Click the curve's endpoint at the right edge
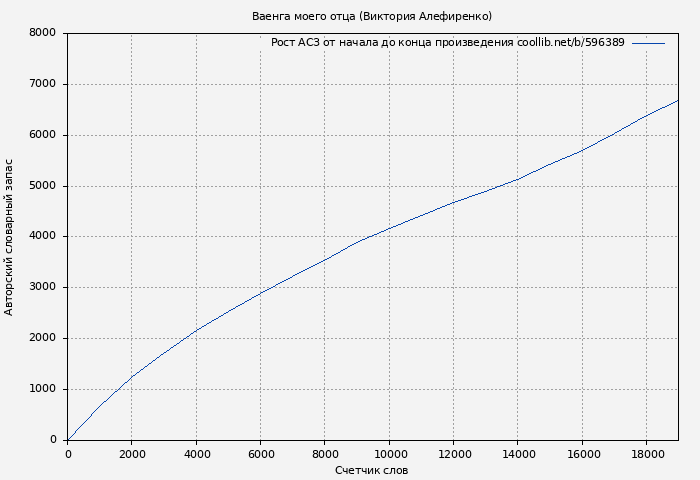Image resolution: width=700 pixels, height=480 pixels. [677, 100]
